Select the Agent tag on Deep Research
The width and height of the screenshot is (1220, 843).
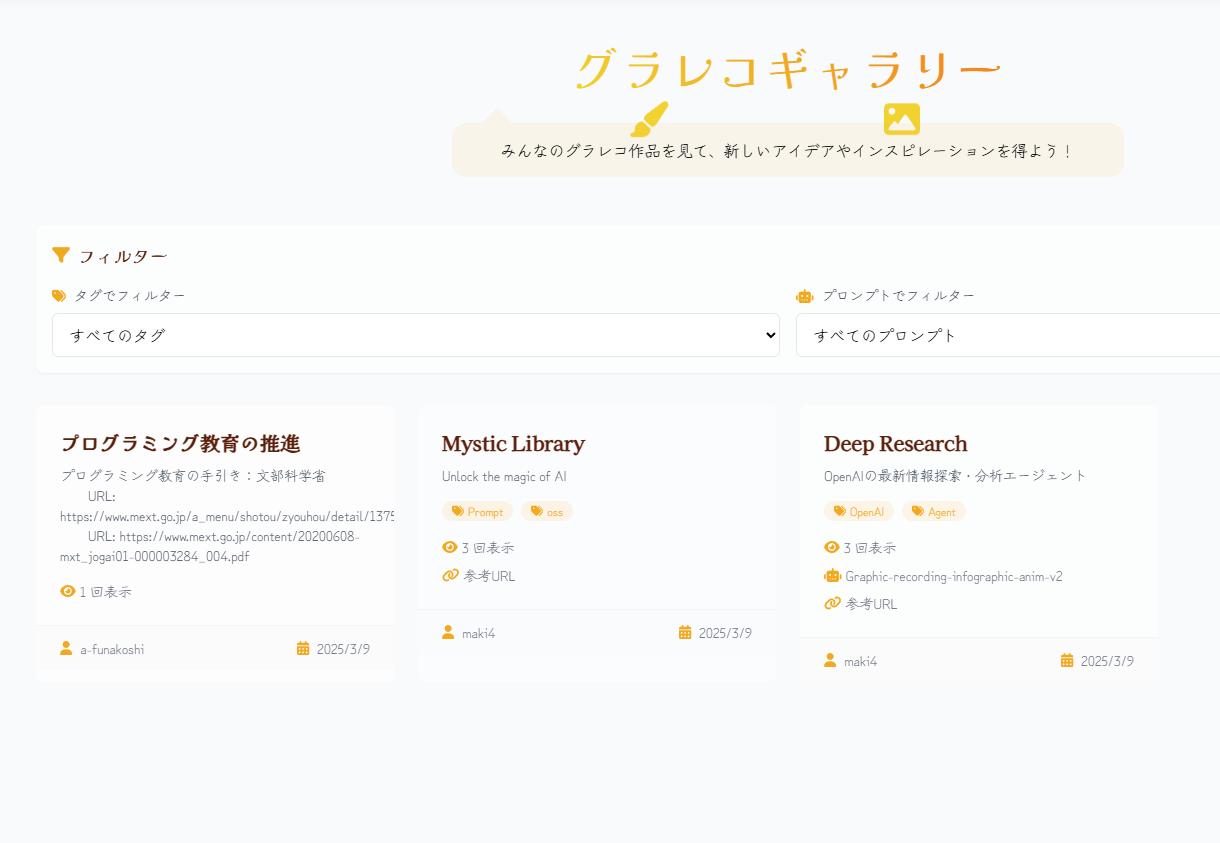point(934,511)
